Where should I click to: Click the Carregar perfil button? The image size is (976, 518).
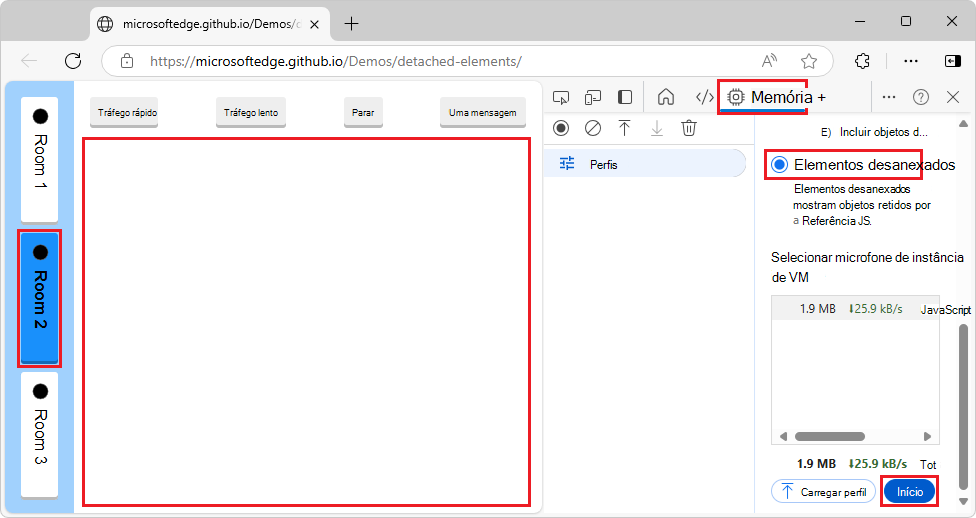point(823,492)
